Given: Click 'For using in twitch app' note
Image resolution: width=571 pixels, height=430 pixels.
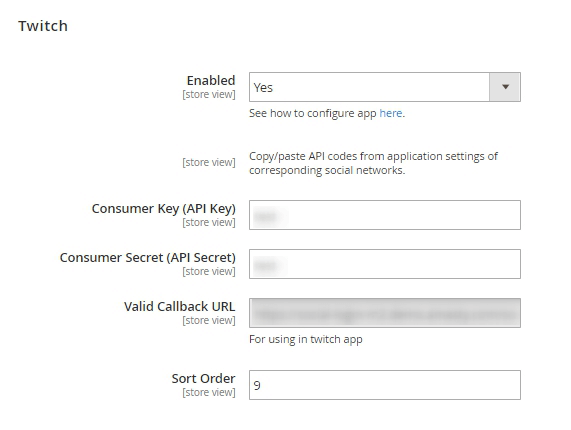Looking at the screenshot, I should [x=306, y=339].
